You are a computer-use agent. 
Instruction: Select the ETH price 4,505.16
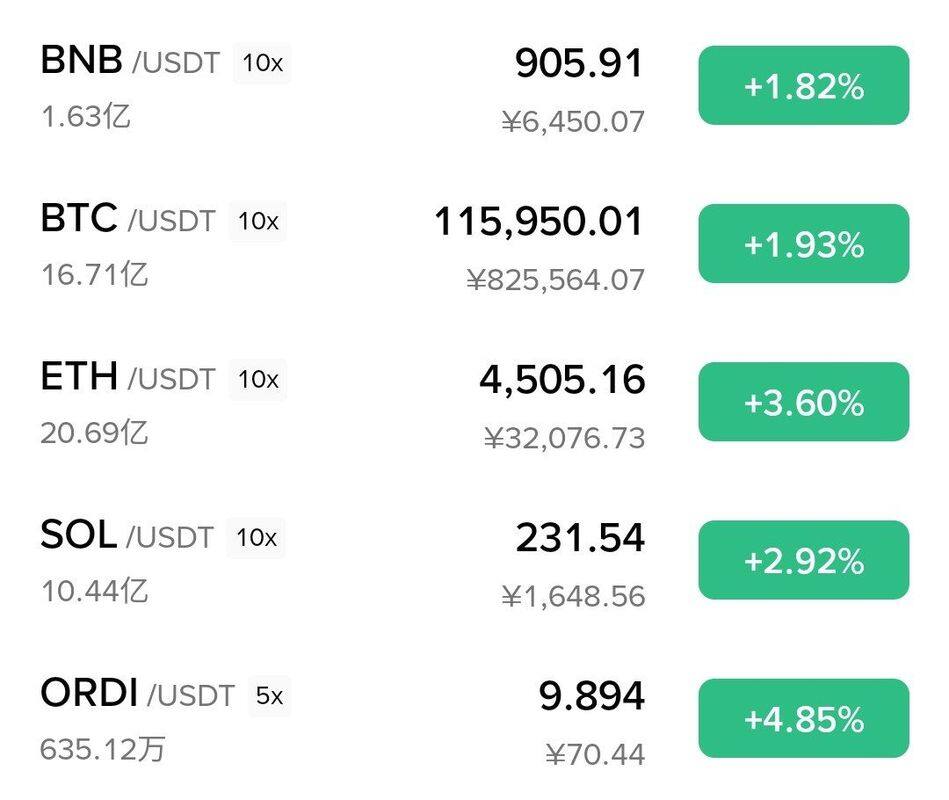pos(562,380)
